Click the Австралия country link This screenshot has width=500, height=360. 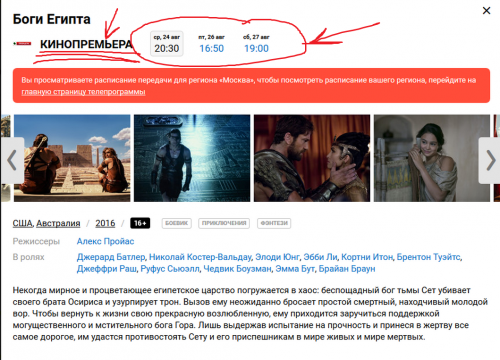tap(58, 223)
